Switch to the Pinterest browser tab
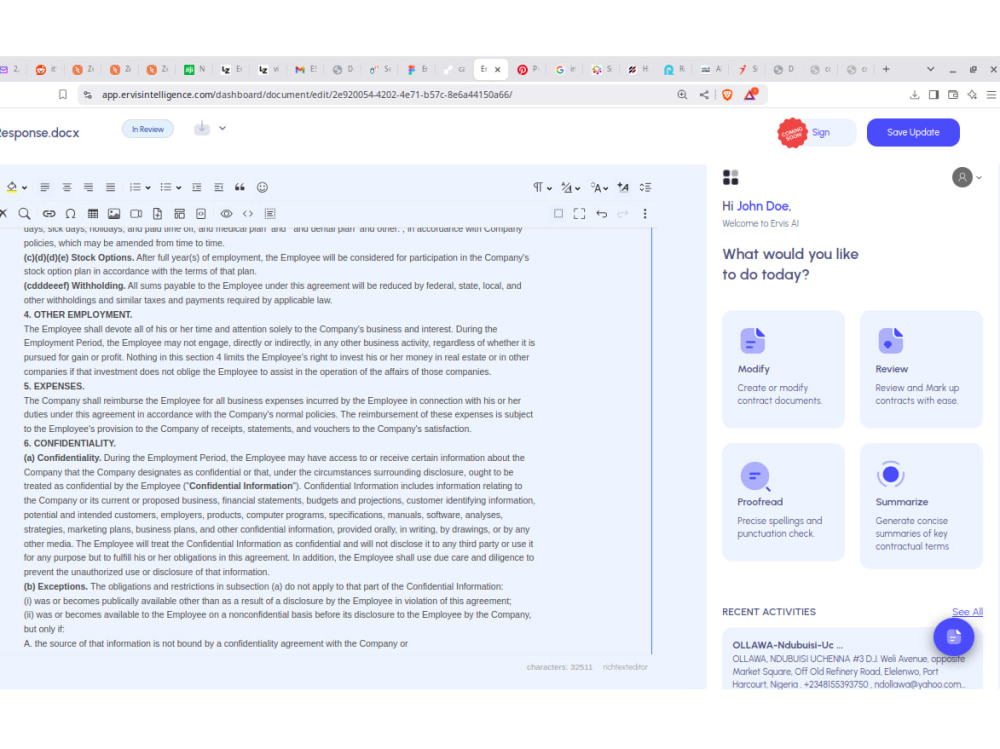1000x749 pixels. click(x=527, y=69)
